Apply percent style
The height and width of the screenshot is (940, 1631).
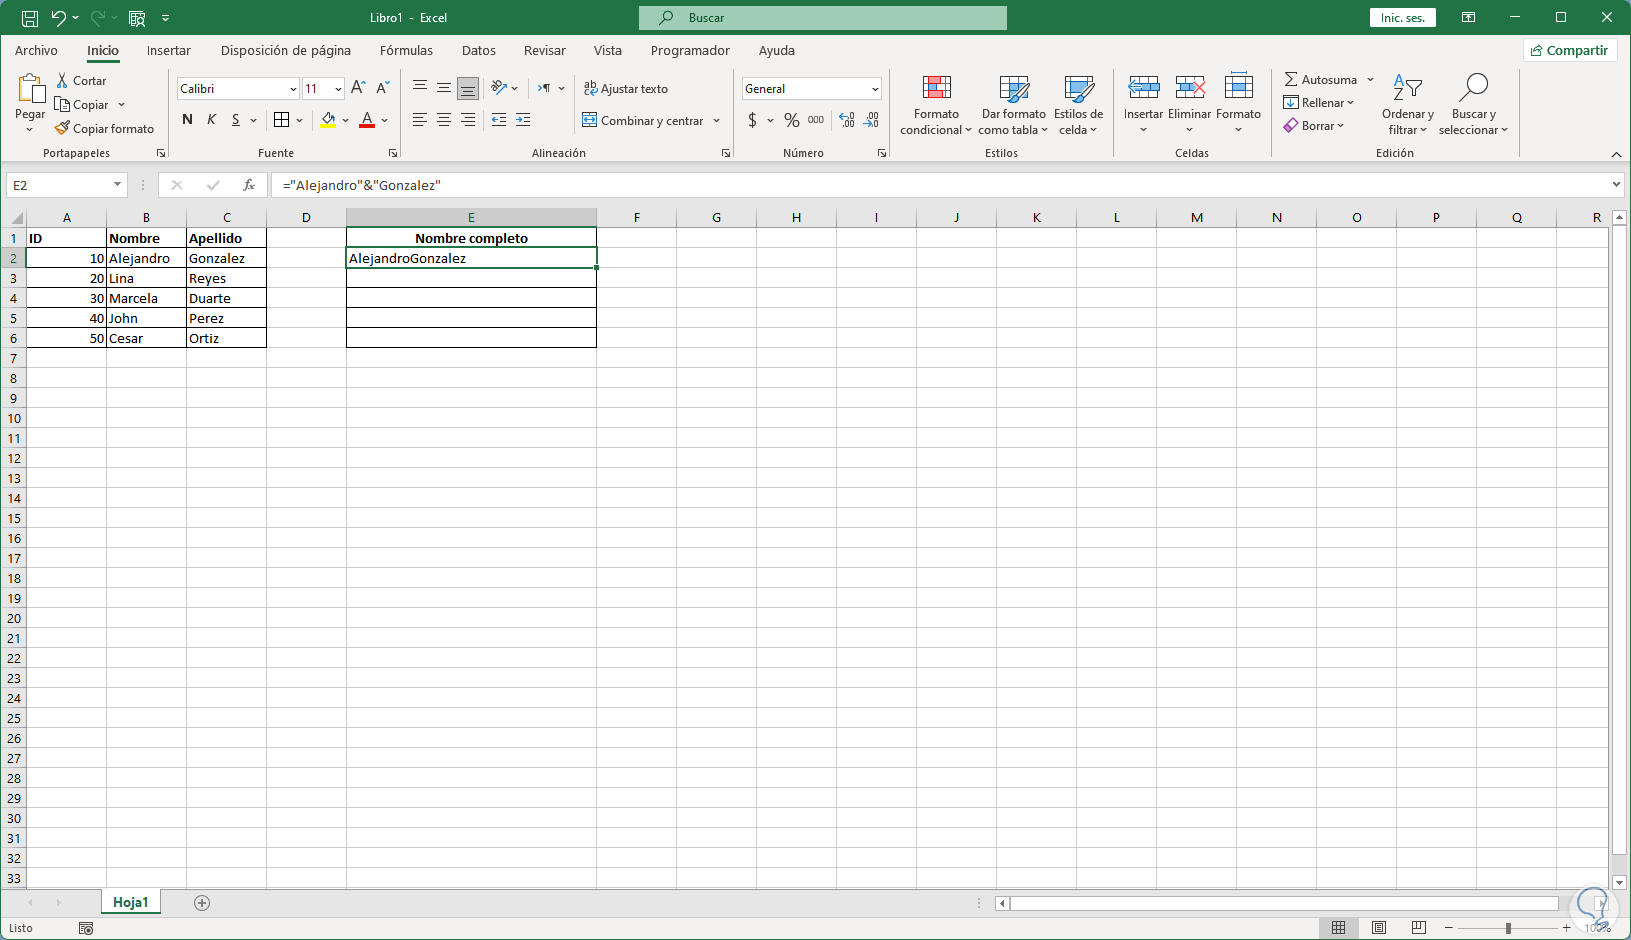coord(792,120)
